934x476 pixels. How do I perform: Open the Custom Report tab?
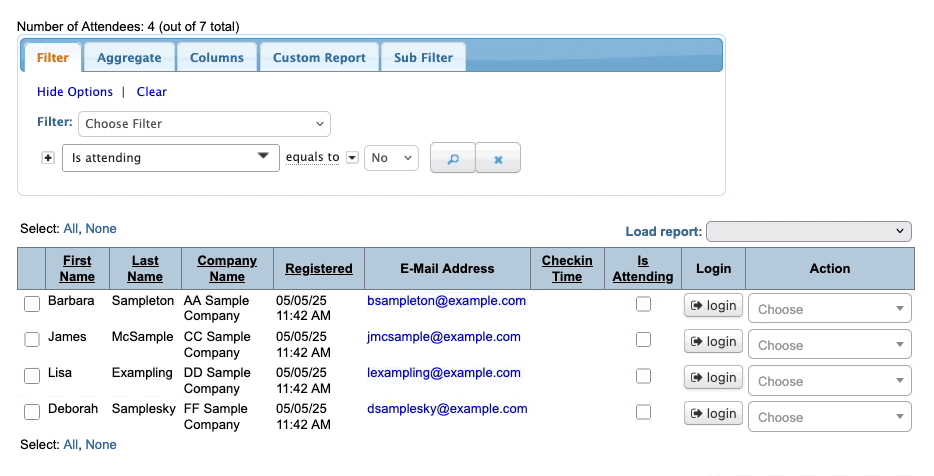coord(319,57)
